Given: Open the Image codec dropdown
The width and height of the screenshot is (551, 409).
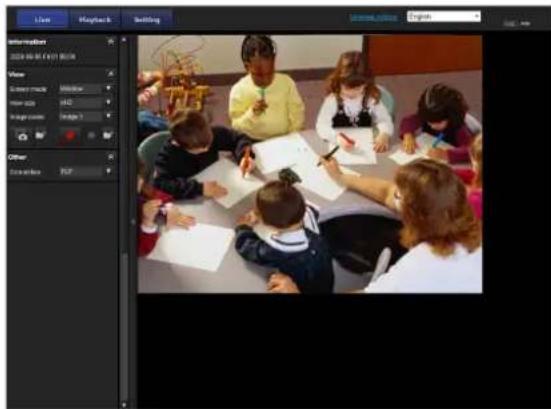Looking at the screenshot, I should [85, 116].
